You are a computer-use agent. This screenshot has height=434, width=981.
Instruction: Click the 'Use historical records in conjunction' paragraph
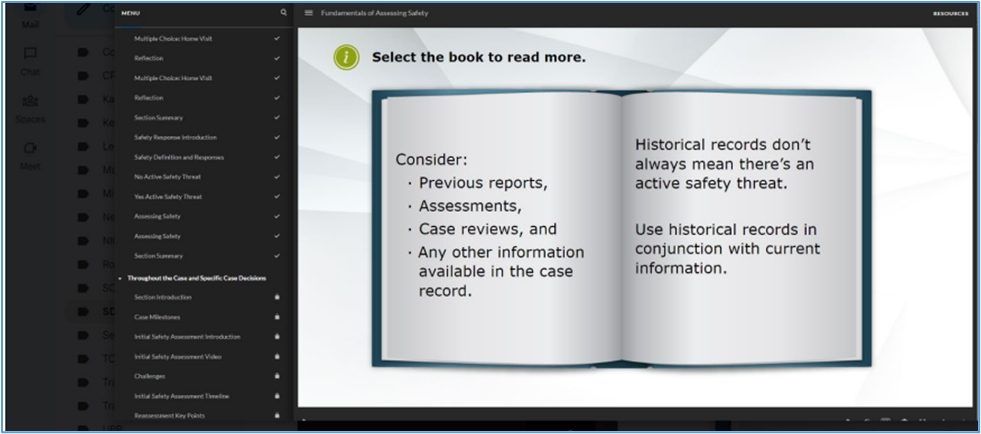727,248
